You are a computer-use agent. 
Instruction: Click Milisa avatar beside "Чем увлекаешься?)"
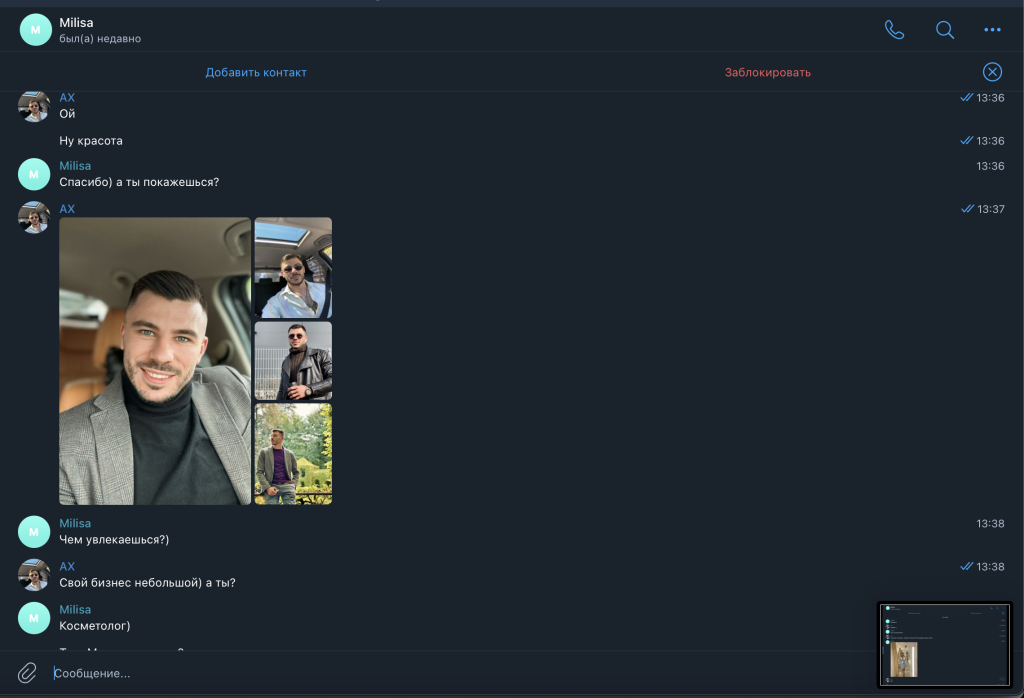pyautogui.click(x=34, y=531)
